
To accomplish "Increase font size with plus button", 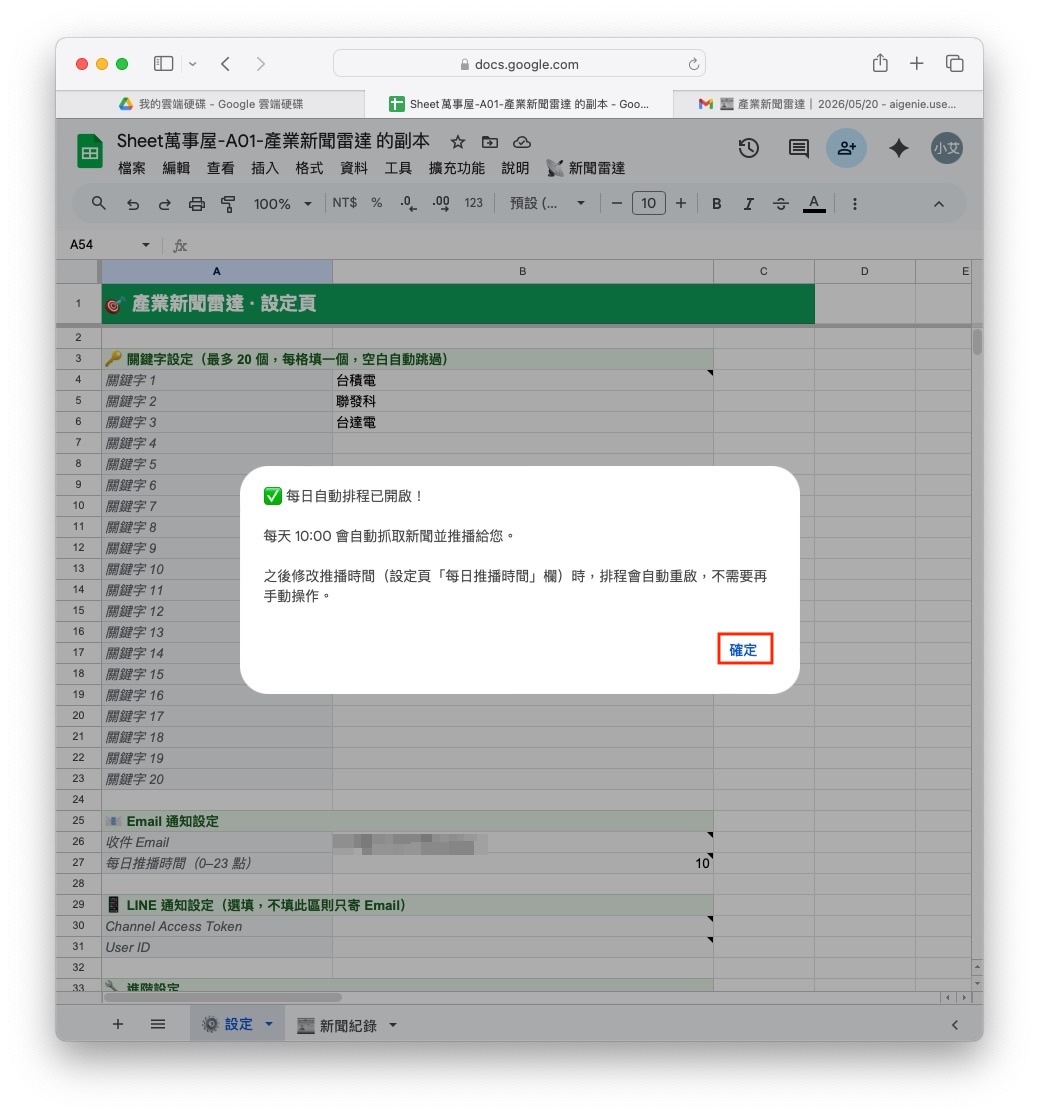I will [x=681, y=203].
